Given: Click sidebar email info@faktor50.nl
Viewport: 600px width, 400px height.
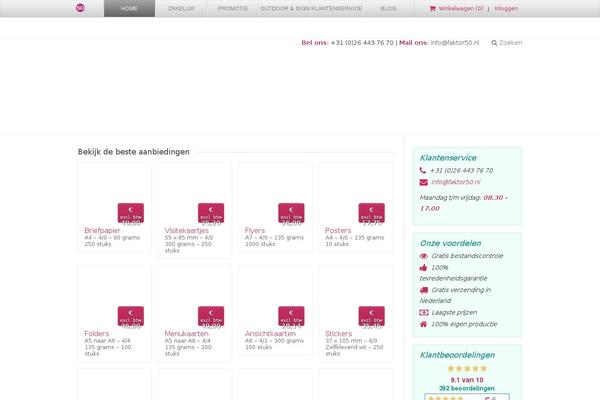Looking at the screenshot, I should (456, 182).
